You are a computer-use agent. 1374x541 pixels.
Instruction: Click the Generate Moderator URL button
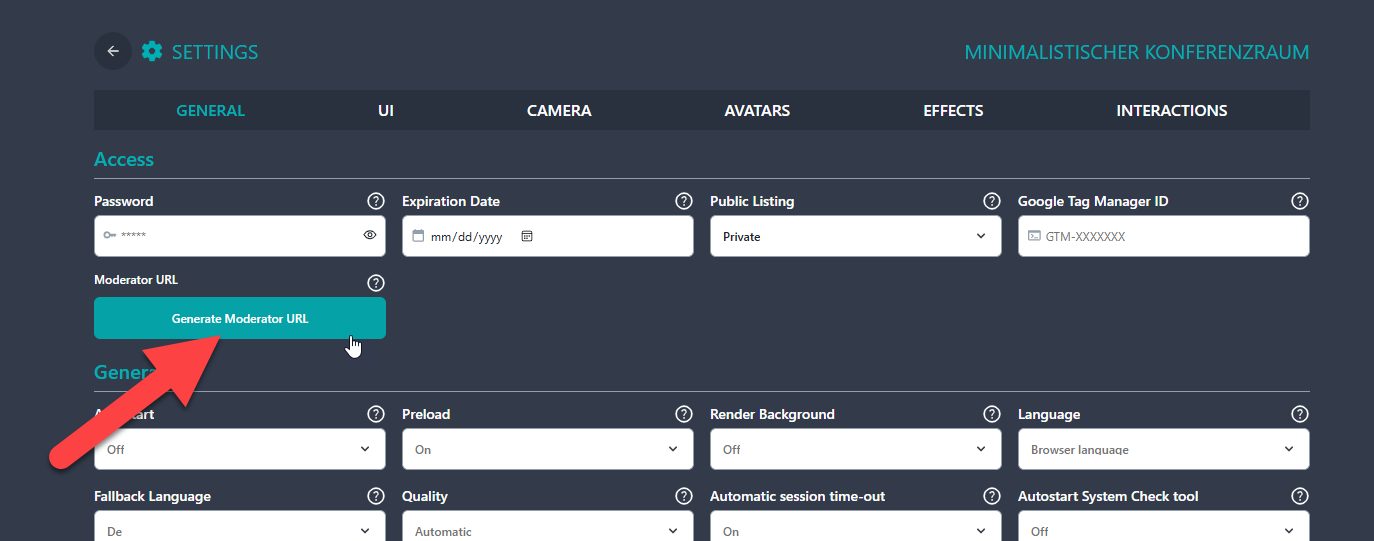click(240, 318)
